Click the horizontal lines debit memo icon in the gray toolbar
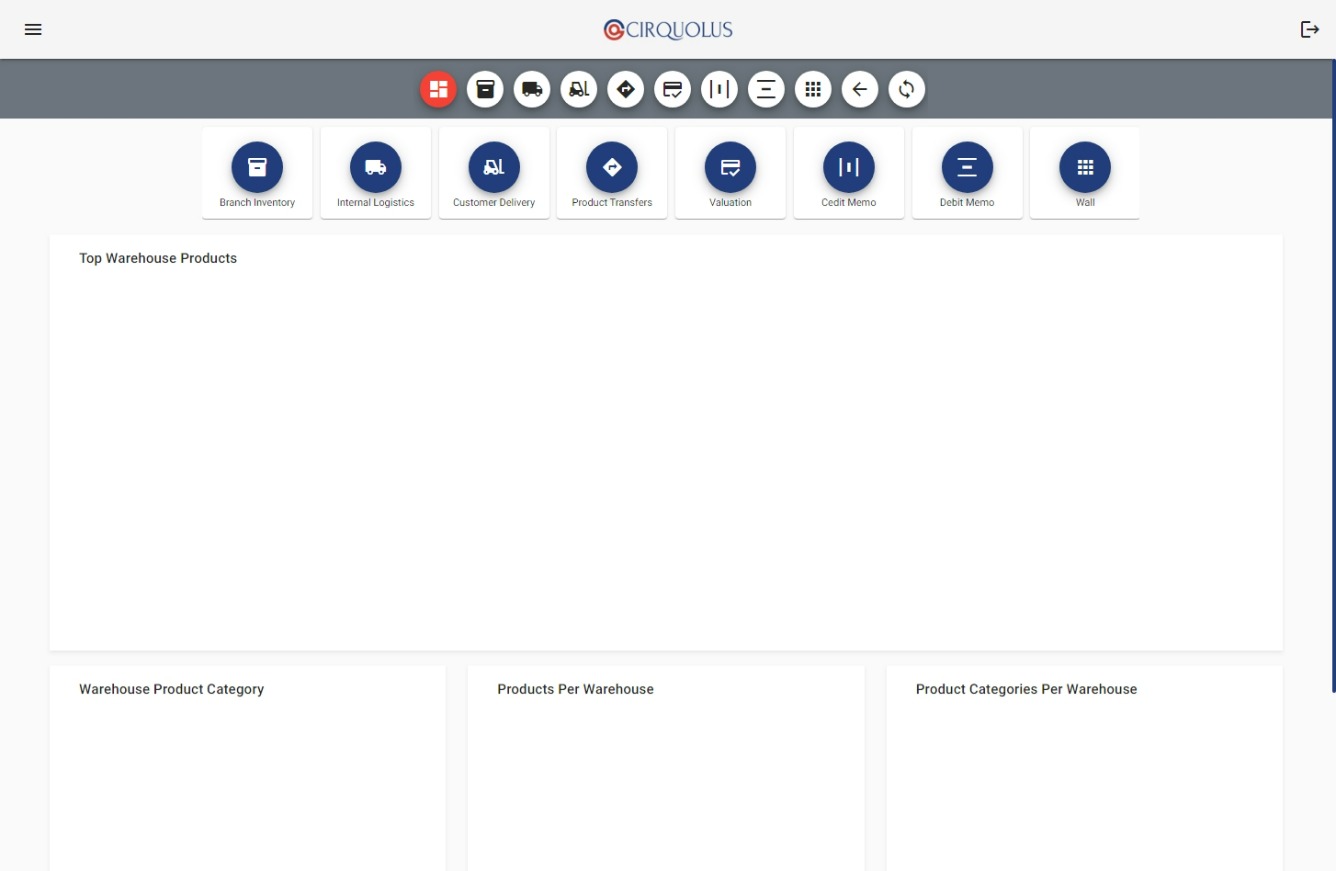The image size is (1336, 871). [x=766, y=89]
